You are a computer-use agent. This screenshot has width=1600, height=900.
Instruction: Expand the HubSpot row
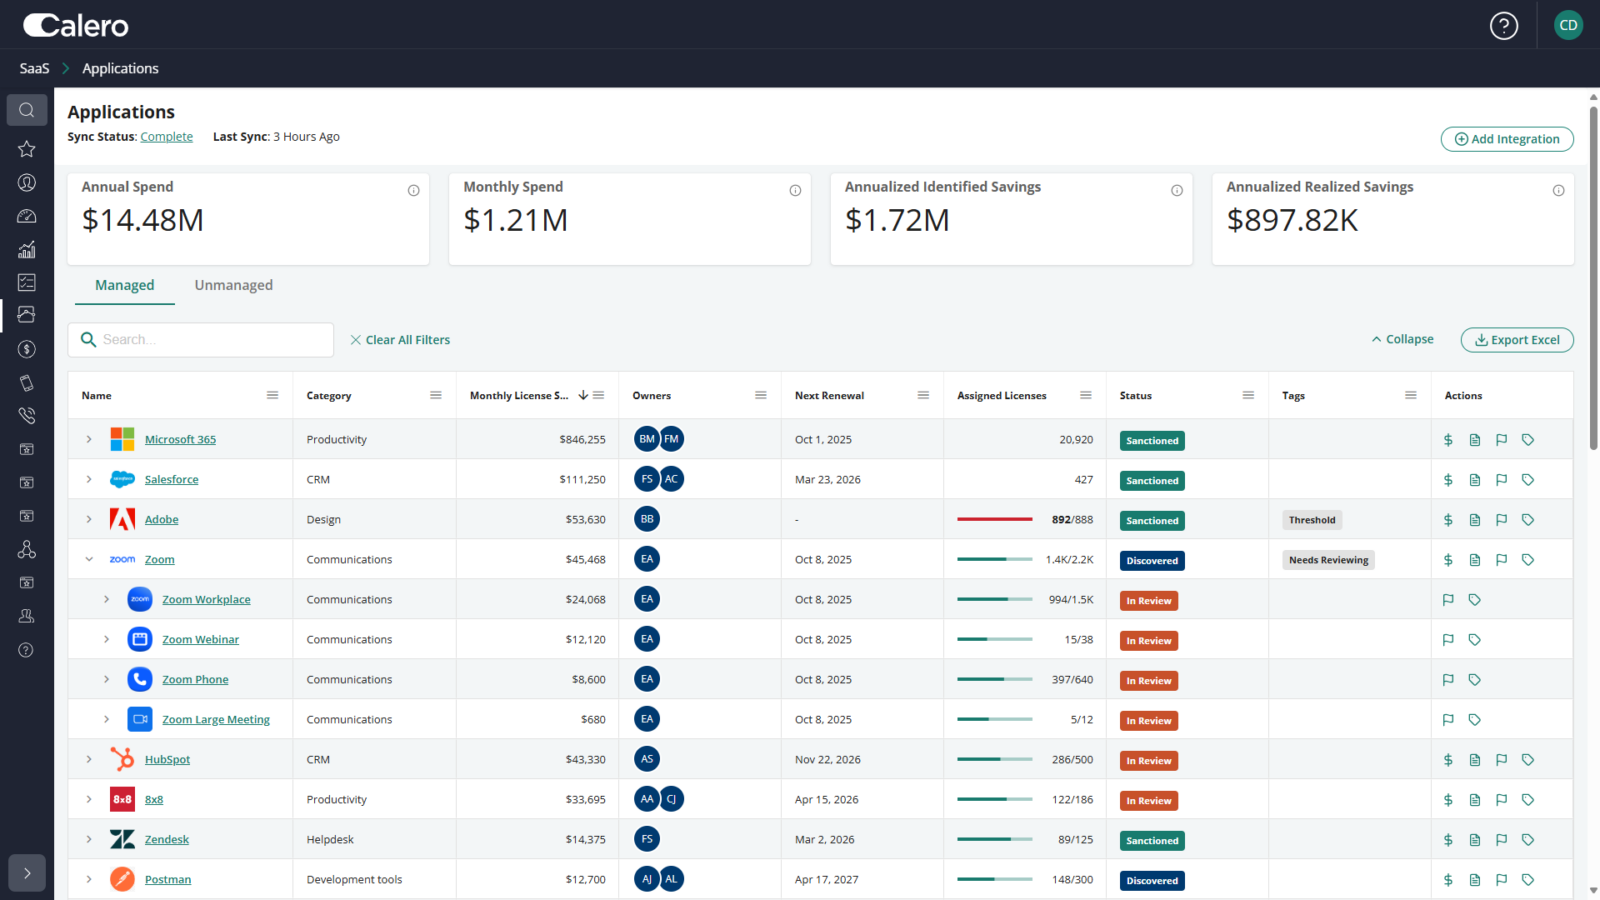pyautogui.click(x=88, y=759)
